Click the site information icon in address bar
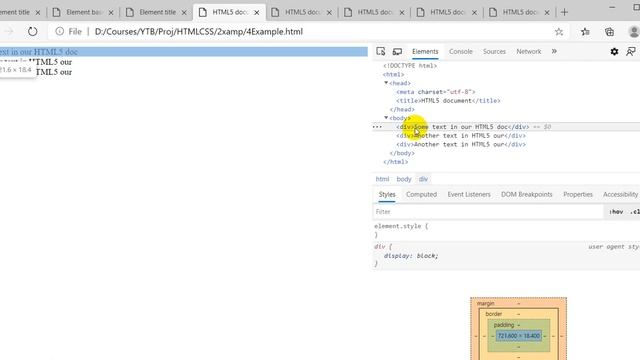640x360 pixels. click(60, 31)
